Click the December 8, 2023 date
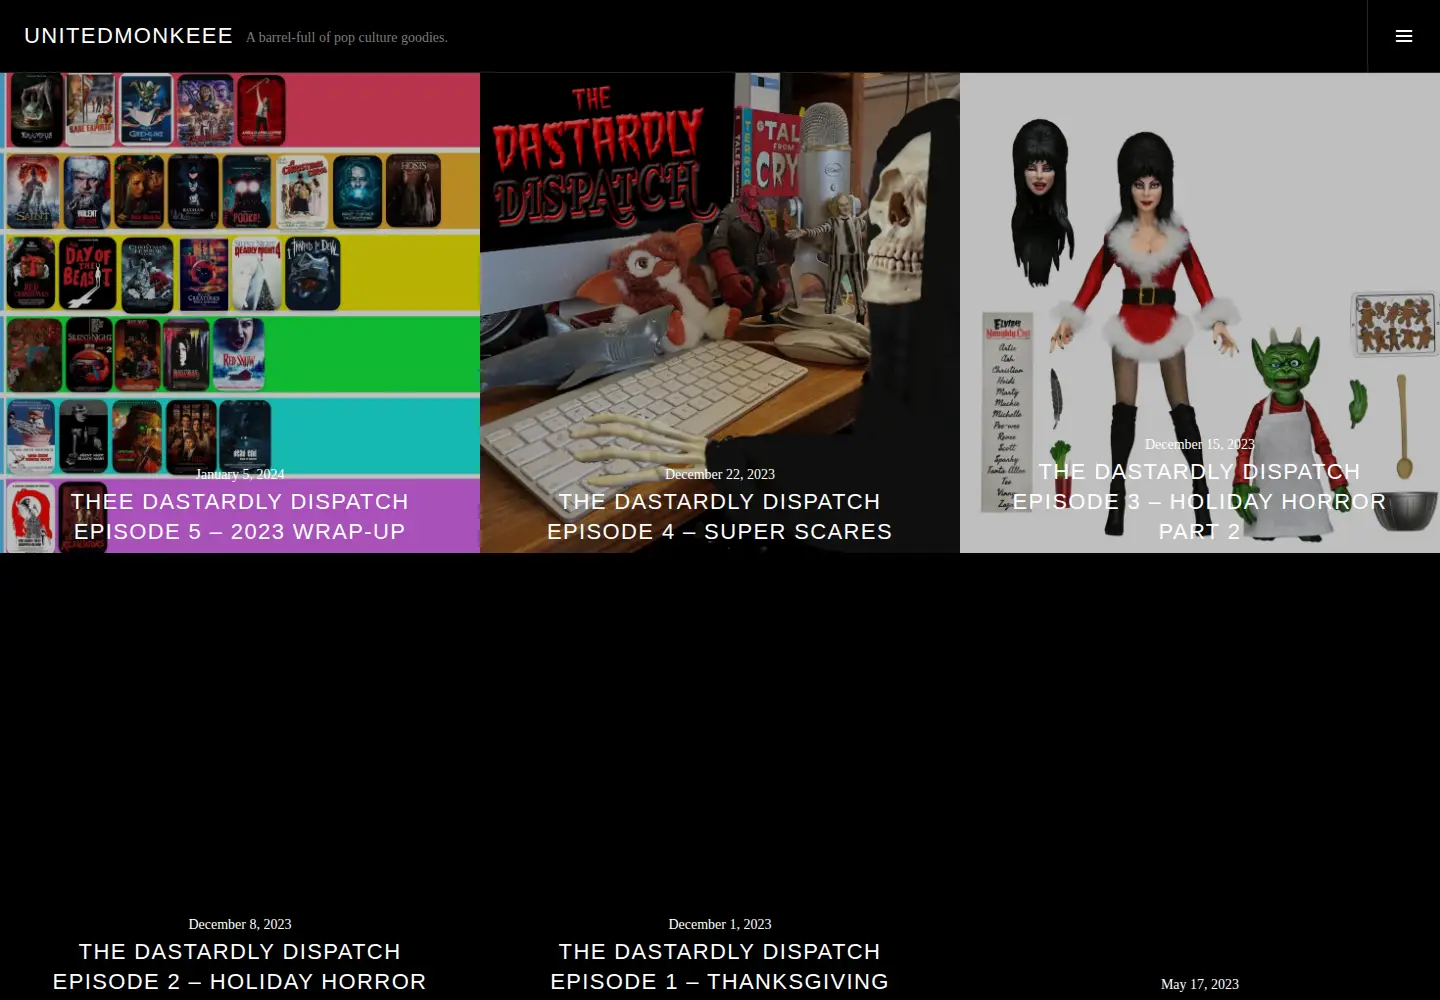Image resolution: width=1440 pixels, height=1000 pixels. [x=240, y=924]
